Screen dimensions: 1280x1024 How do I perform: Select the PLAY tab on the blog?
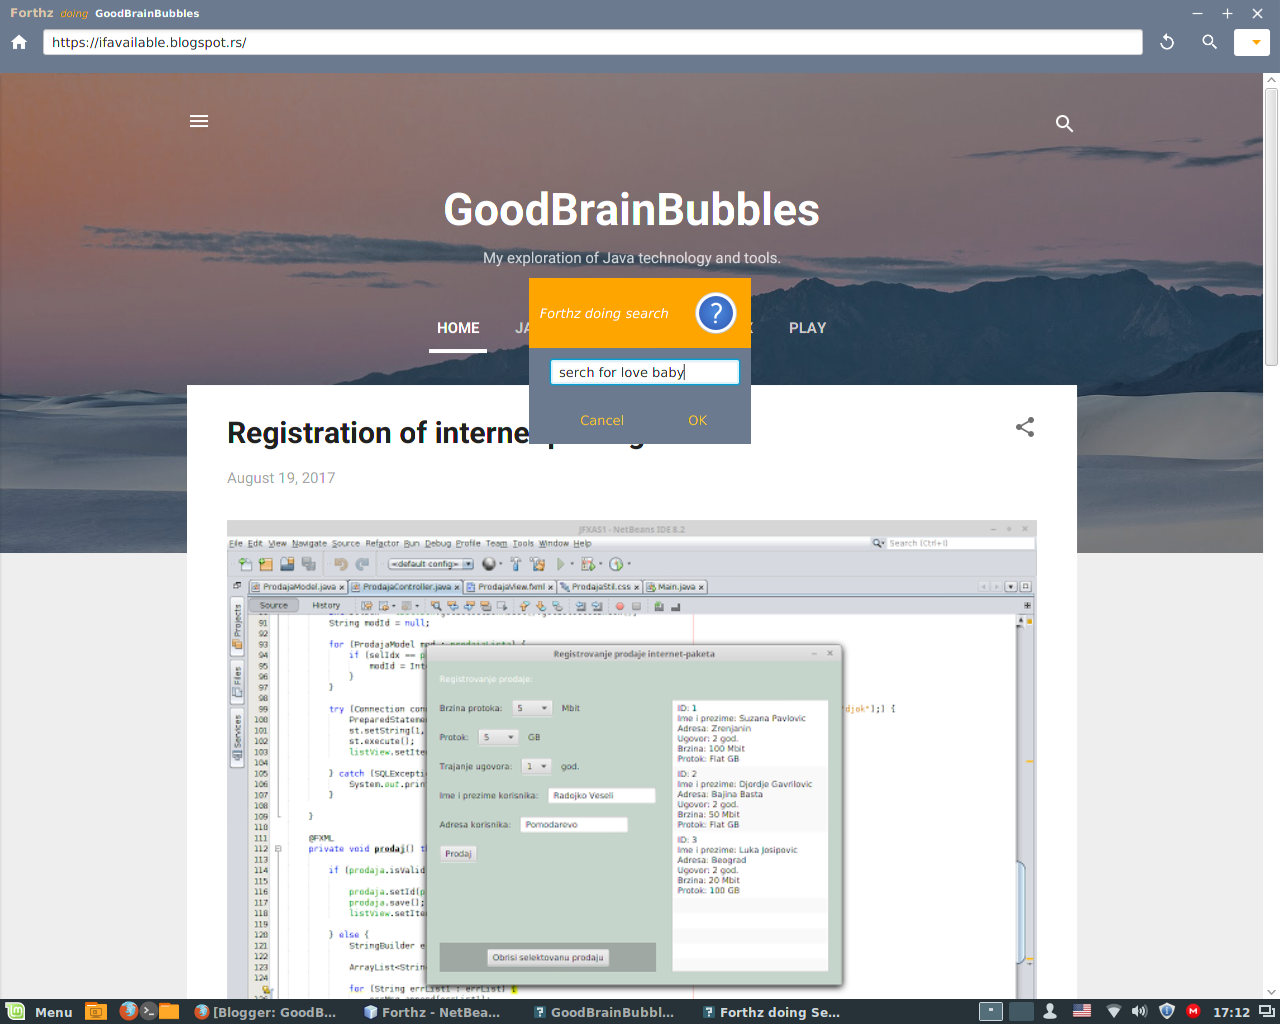pos(807,328)
